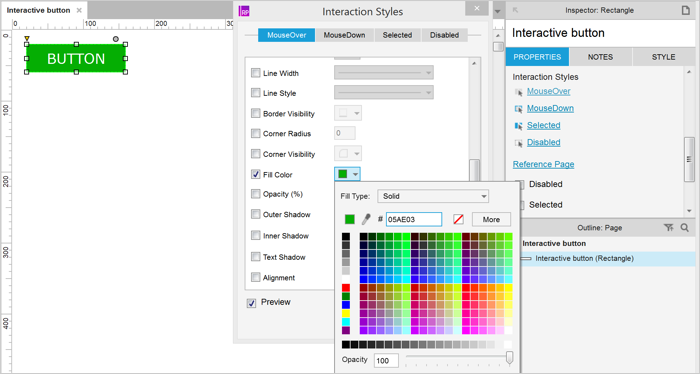The image size is (700, 374).
Task: Click the yellow triangle corner-radius handle
Action: (x=27, y=39)
